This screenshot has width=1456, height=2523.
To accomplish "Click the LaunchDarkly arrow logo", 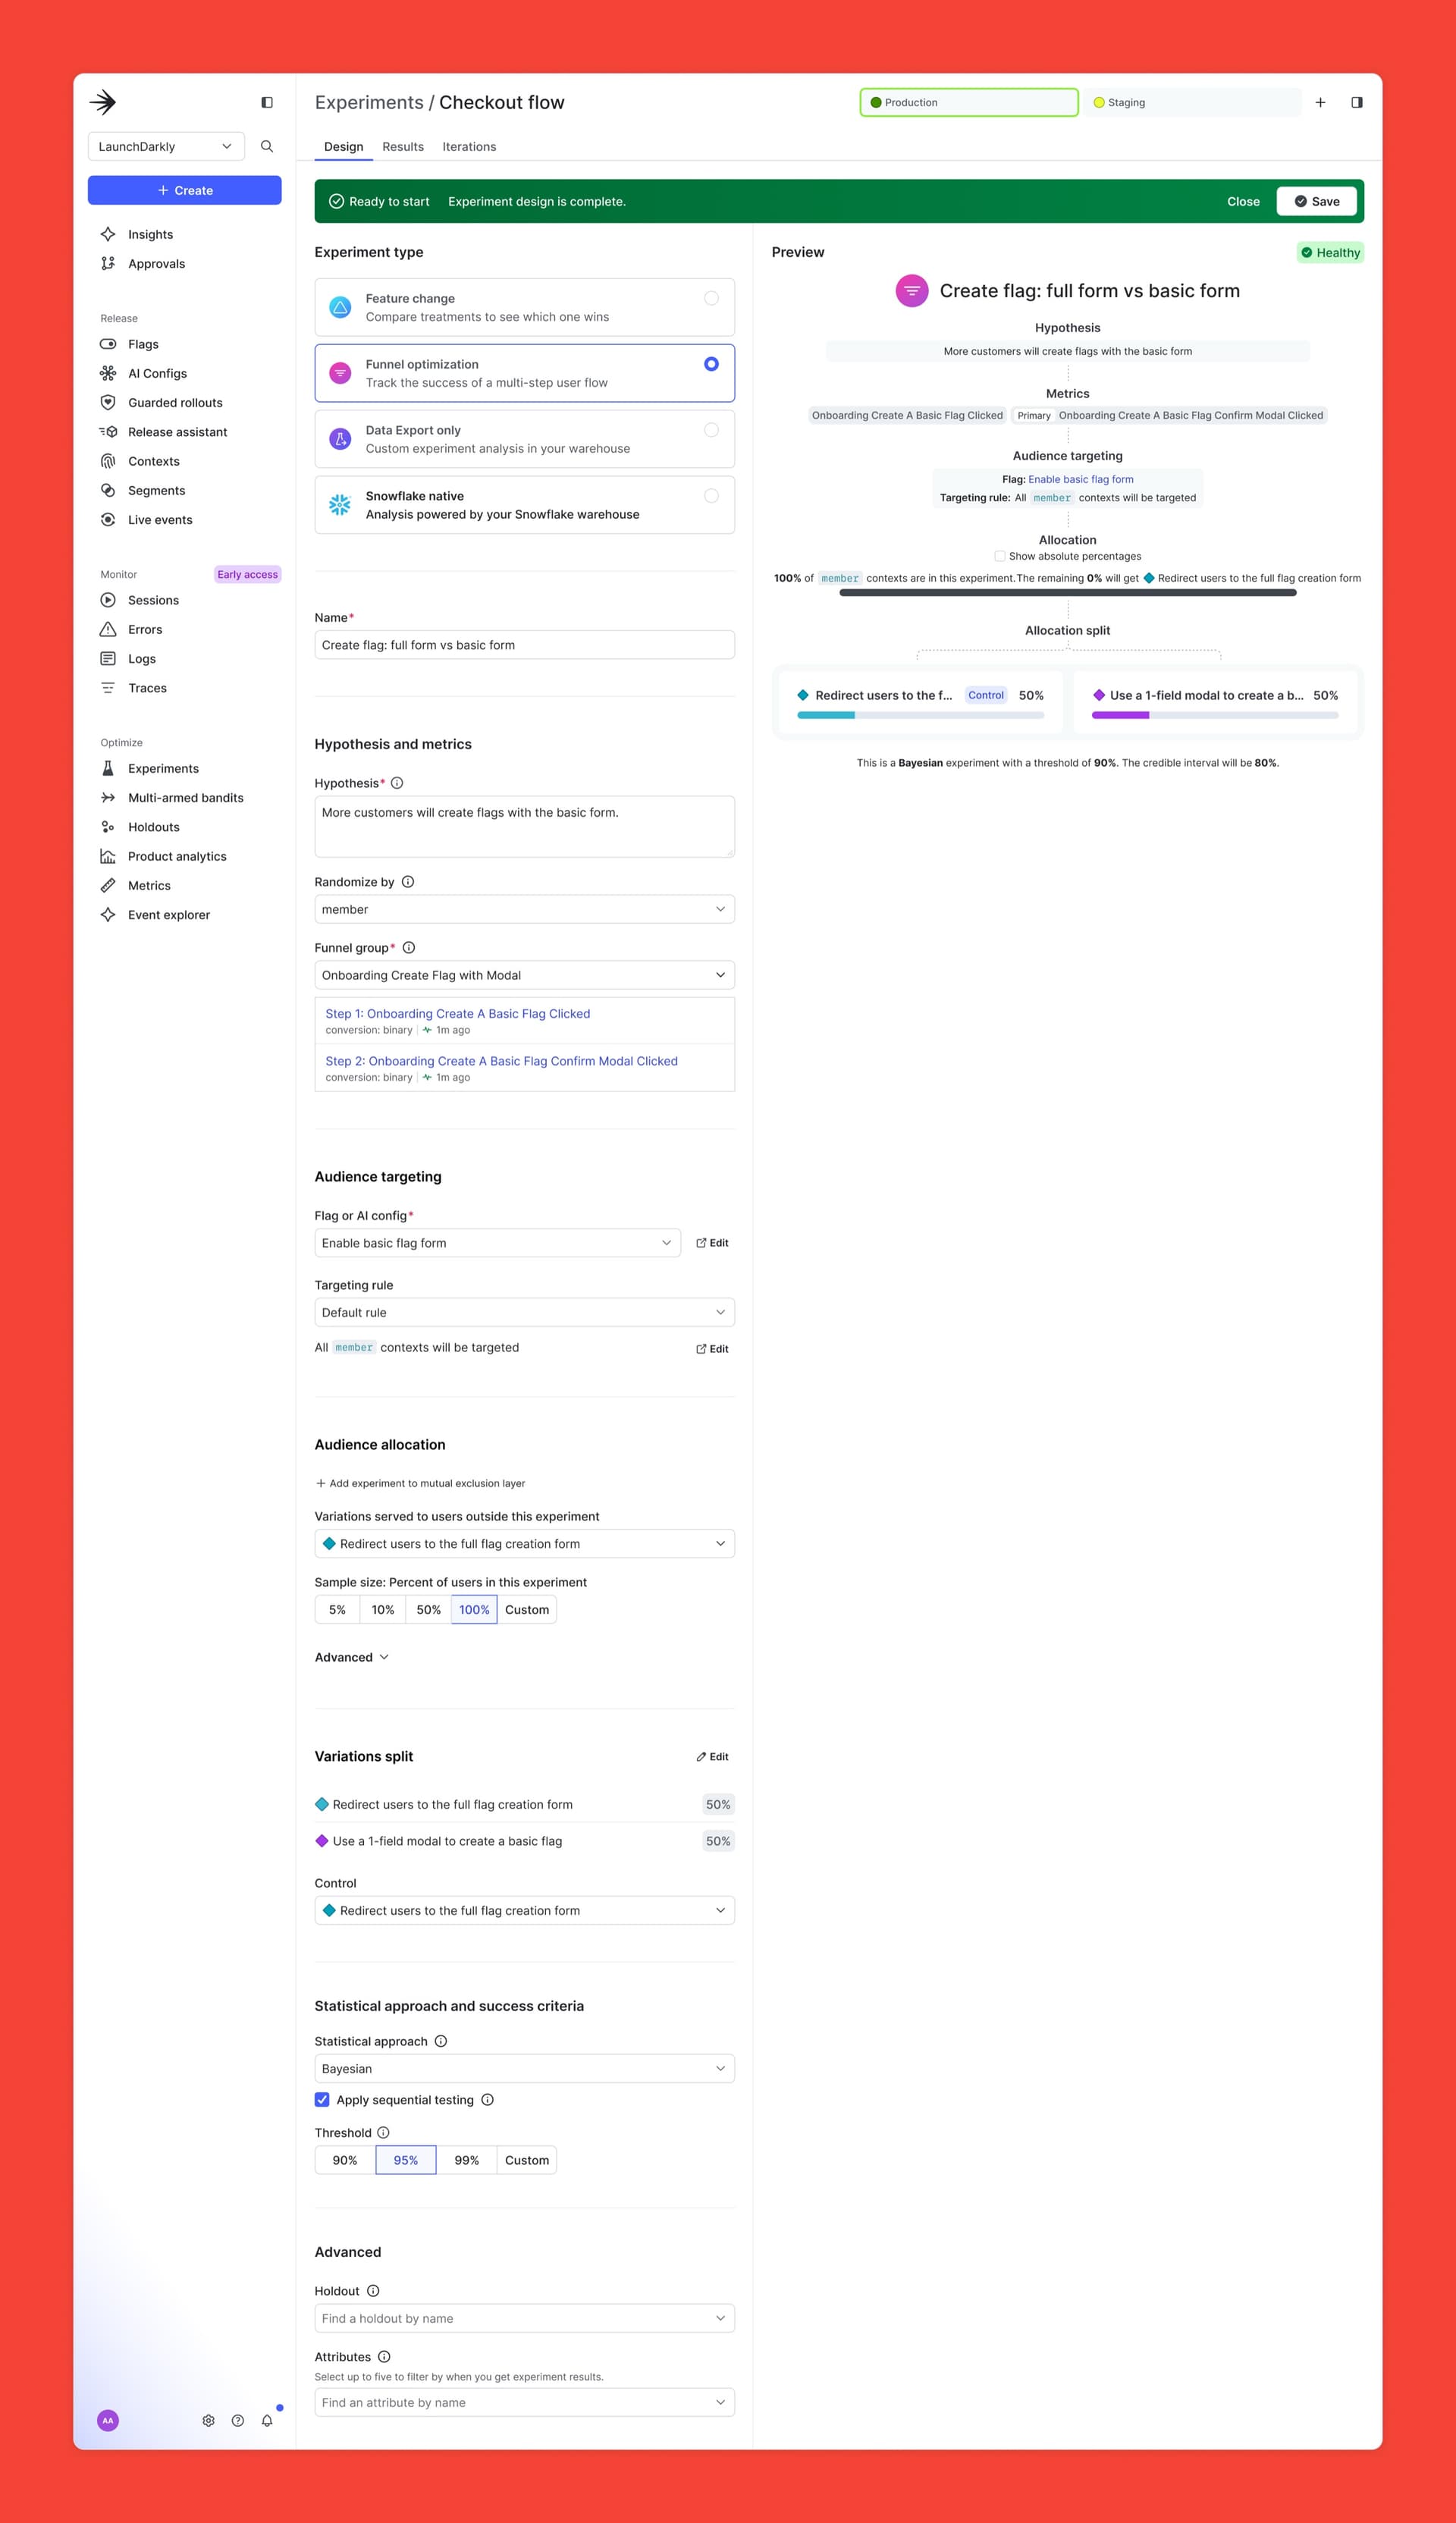I will 103,102.
